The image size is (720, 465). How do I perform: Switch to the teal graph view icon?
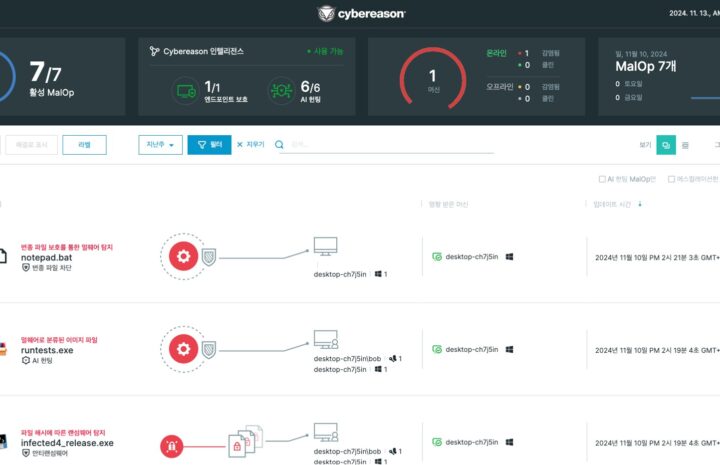click(666, 145)
